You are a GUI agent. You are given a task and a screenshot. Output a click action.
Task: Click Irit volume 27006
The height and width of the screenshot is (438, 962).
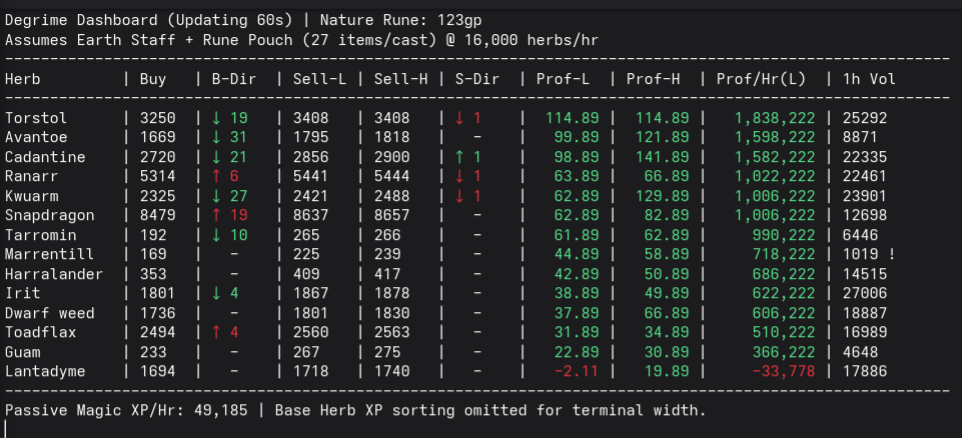865,294
